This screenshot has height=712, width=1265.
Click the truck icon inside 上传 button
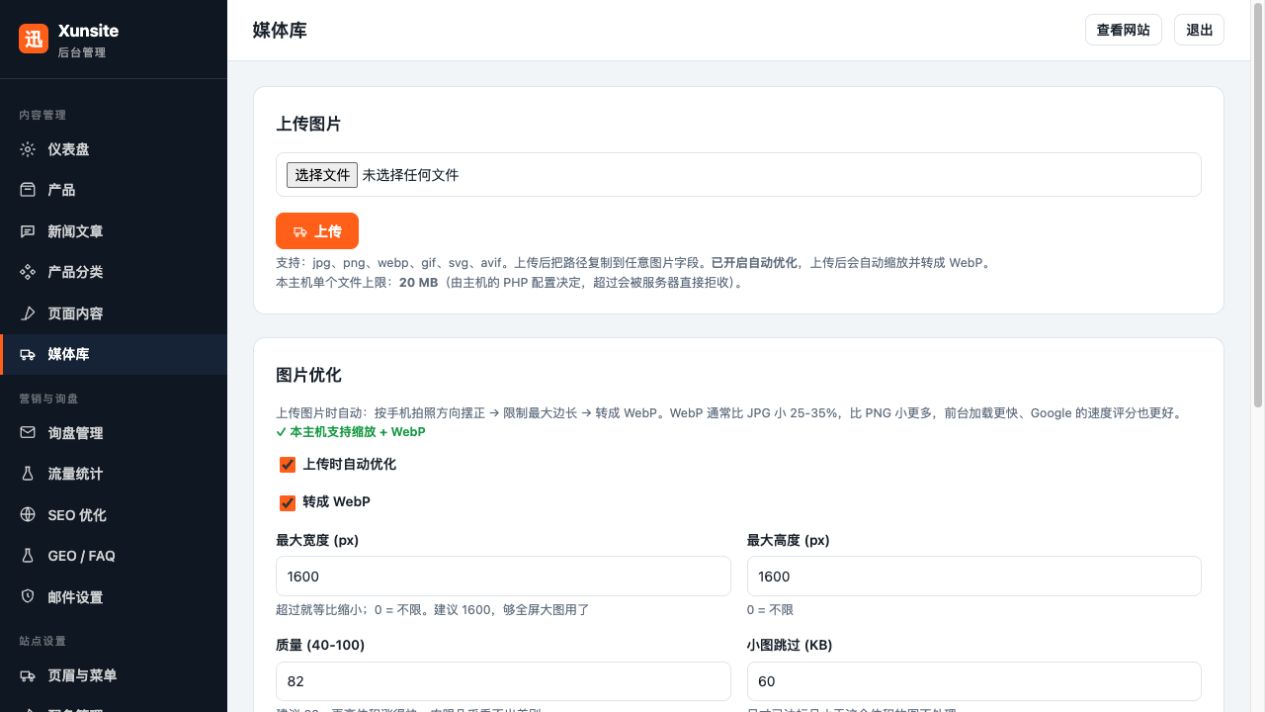coord(300,231)
